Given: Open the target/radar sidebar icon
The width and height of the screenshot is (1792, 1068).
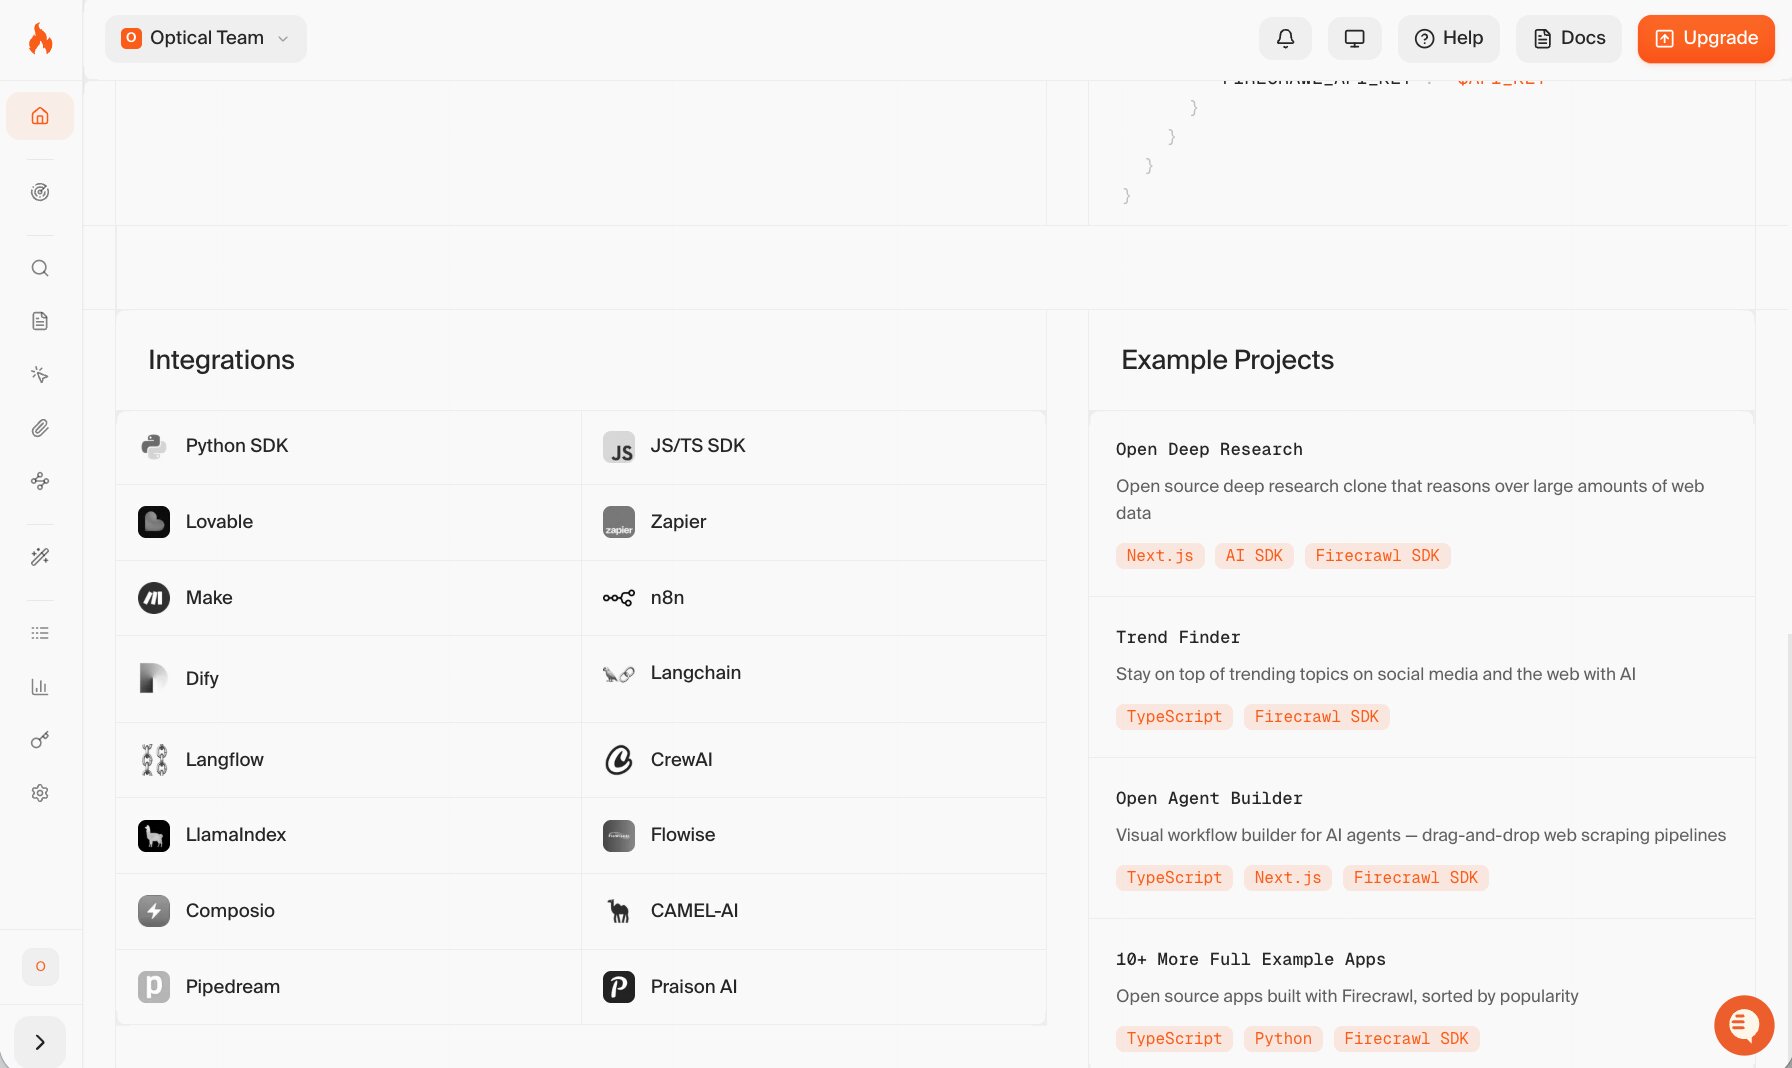Looking at the screenshot, I should (x=40, y=192).
